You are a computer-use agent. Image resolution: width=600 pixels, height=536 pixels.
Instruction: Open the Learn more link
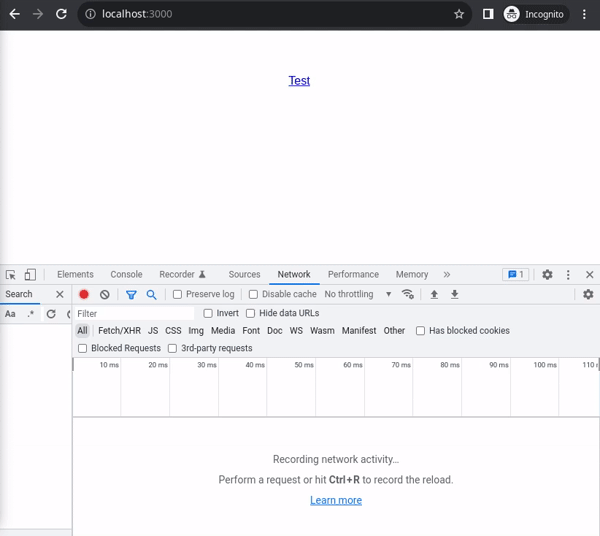coord(336,501)
